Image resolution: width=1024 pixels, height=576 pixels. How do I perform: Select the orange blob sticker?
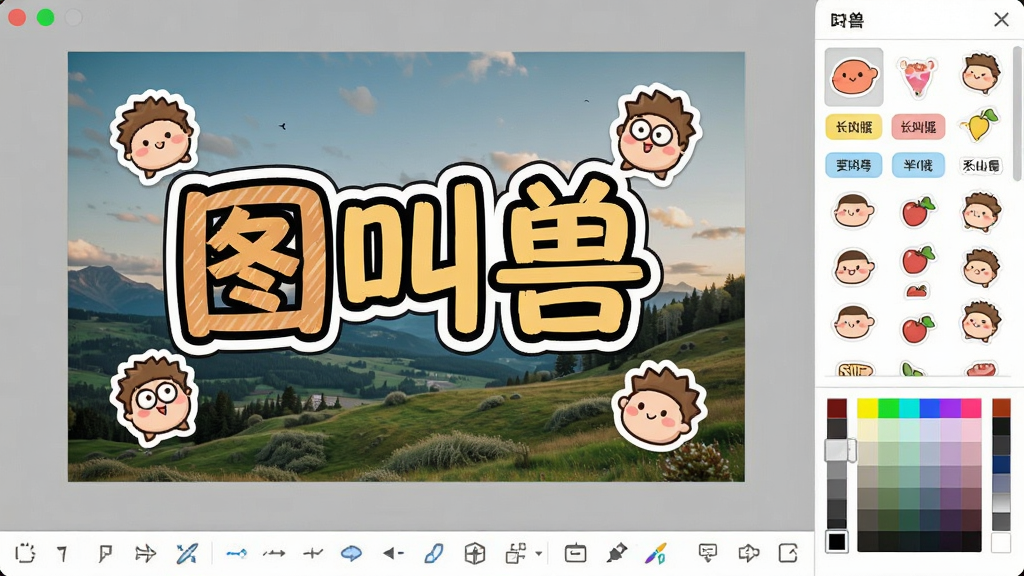tap(854, 76)
